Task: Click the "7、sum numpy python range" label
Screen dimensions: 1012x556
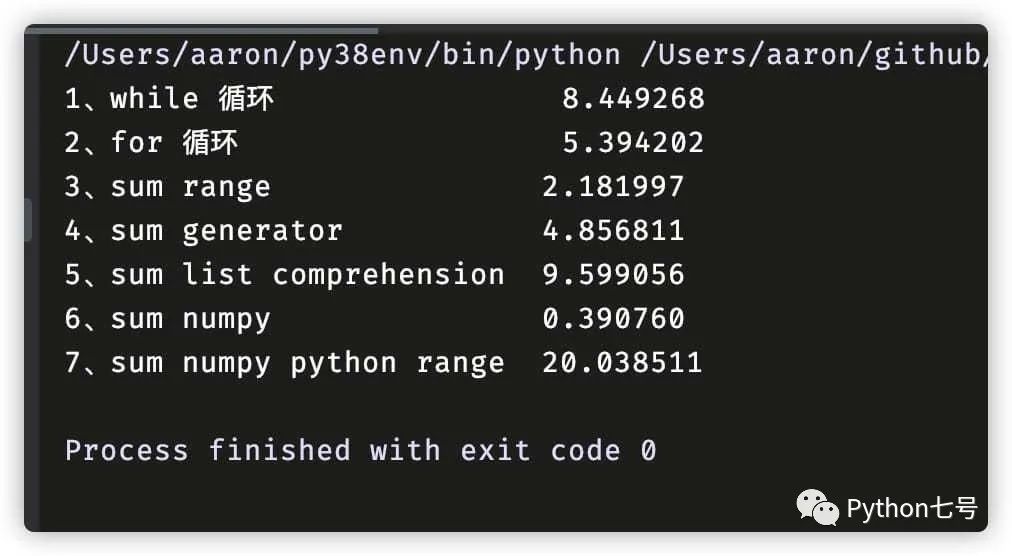Action: coord(284,362)
